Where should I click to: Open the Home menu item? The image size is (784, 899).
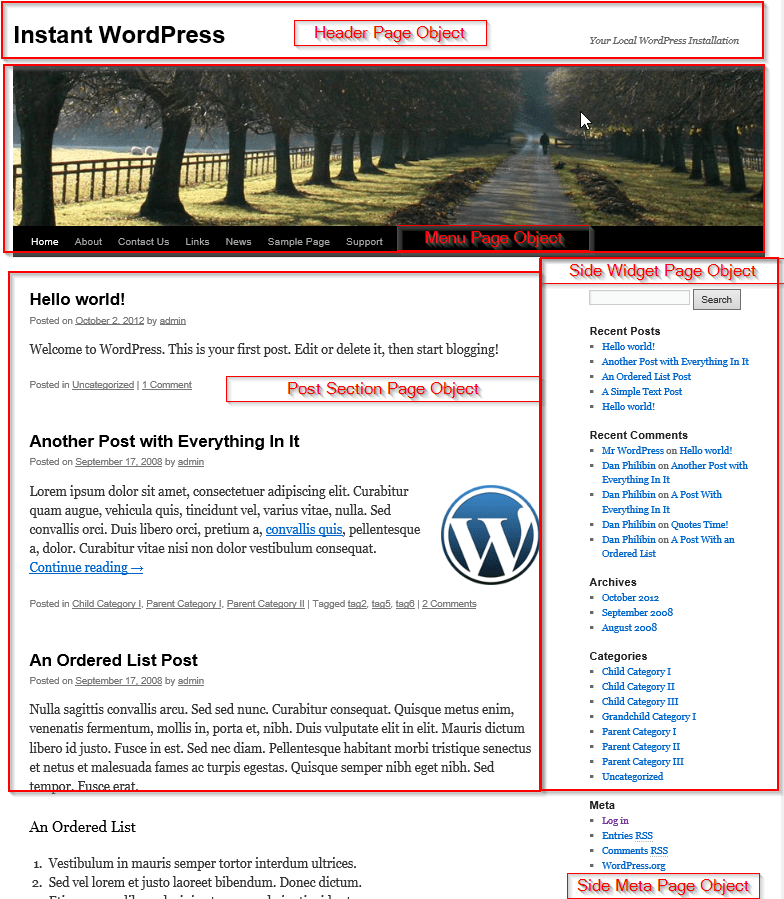[45, 242]
